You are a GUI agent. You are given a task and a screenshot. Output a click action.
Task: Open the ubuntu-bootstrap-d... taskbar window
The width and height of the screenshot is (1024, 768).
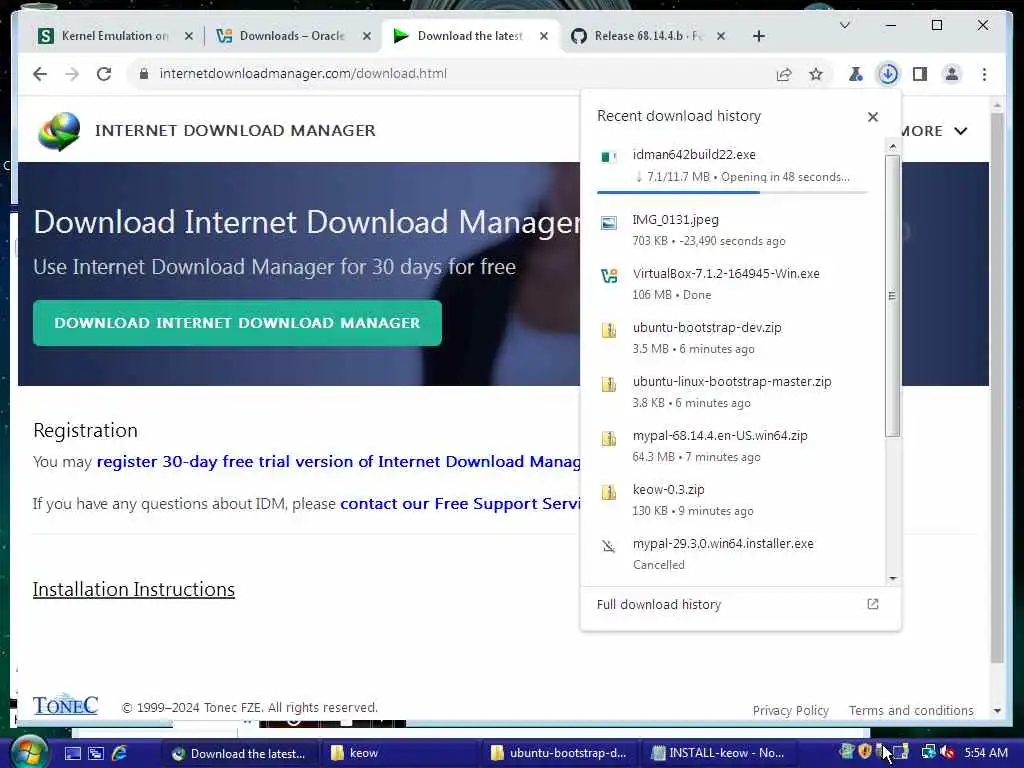(x=562, y=753)
